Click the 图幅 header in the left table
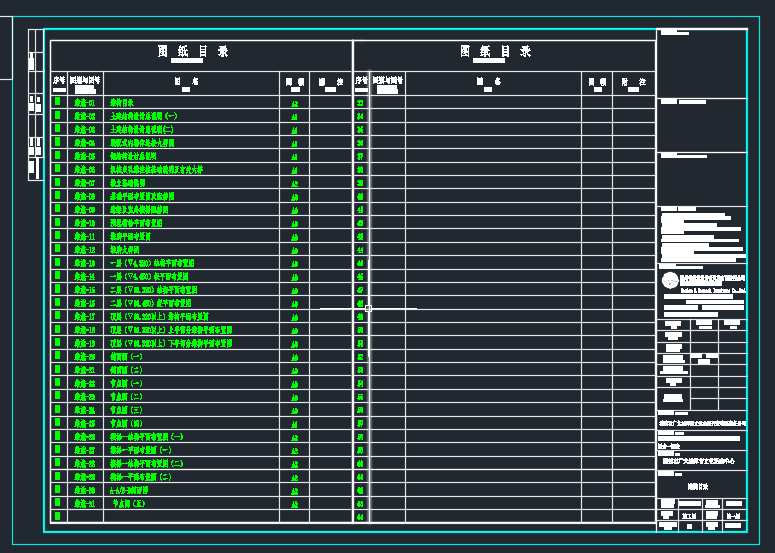 coord(294,82)
